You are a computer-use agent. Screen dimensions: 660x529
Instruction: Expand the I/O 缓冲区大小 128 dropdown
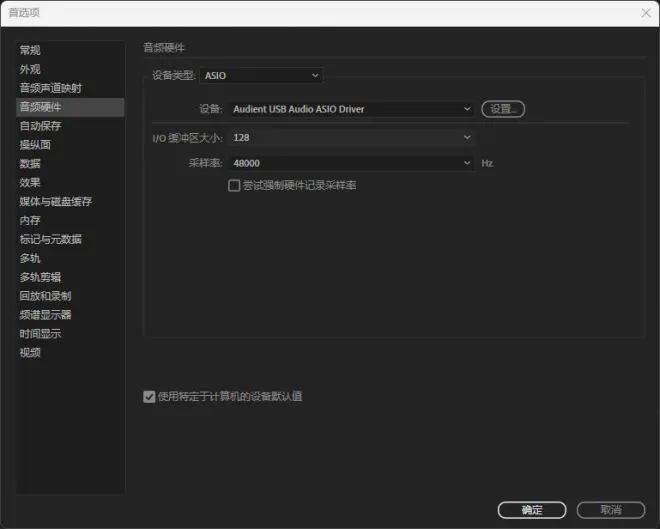point(351,138)
